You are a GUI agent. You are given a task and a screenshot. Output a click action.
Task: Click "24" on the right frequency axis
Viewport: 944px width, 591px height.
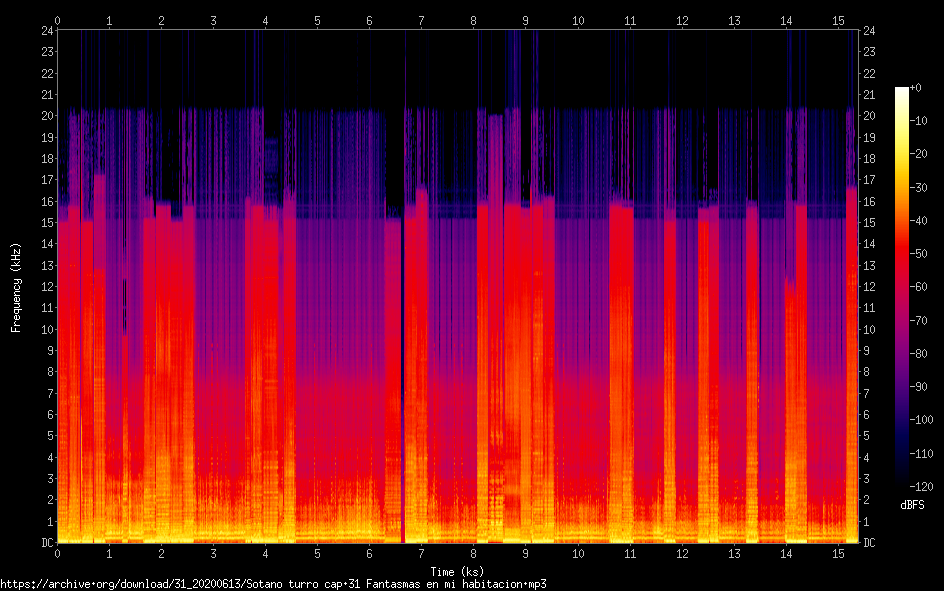(869, 31)
